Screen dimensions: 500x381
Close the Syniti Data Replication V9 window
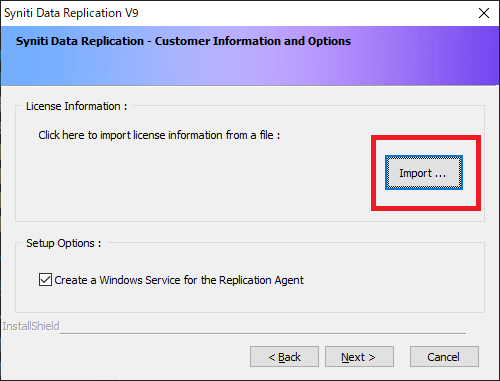click(x=484, y=13)
